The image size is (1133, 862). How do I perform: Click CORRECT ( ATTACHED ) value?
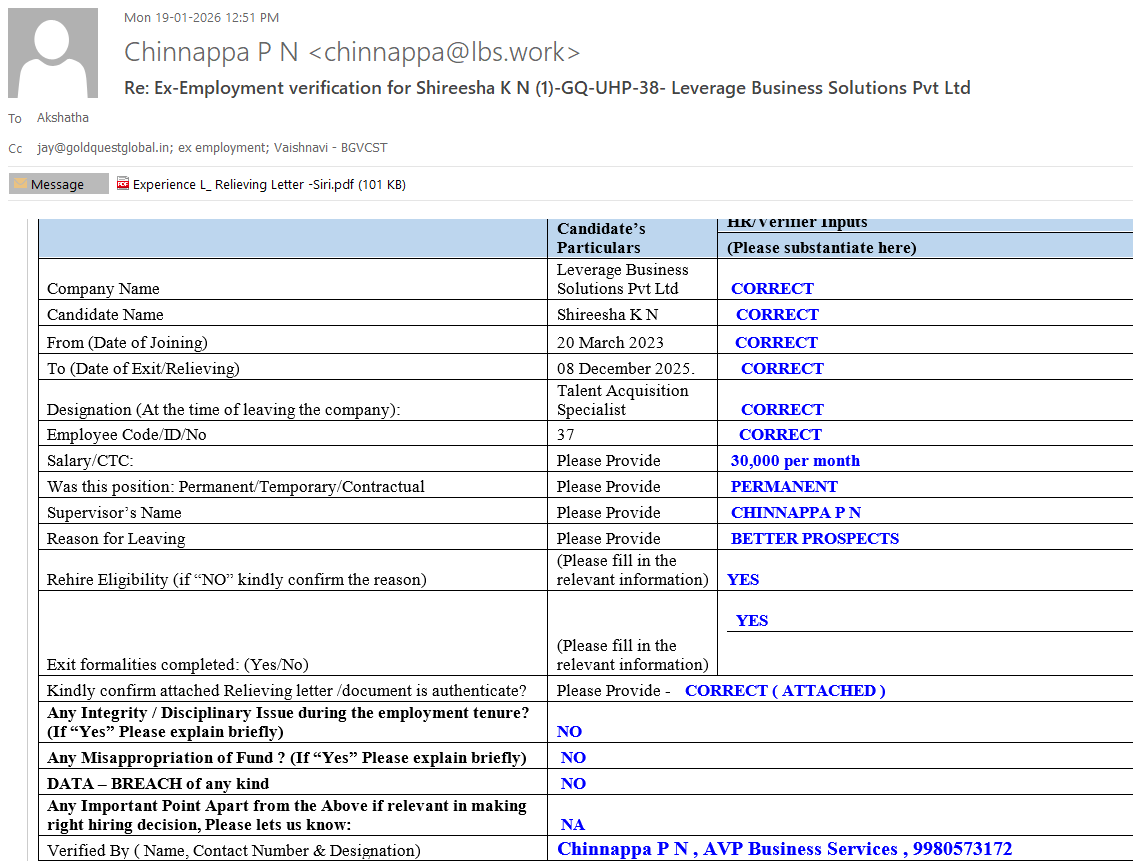coord(785,691)
